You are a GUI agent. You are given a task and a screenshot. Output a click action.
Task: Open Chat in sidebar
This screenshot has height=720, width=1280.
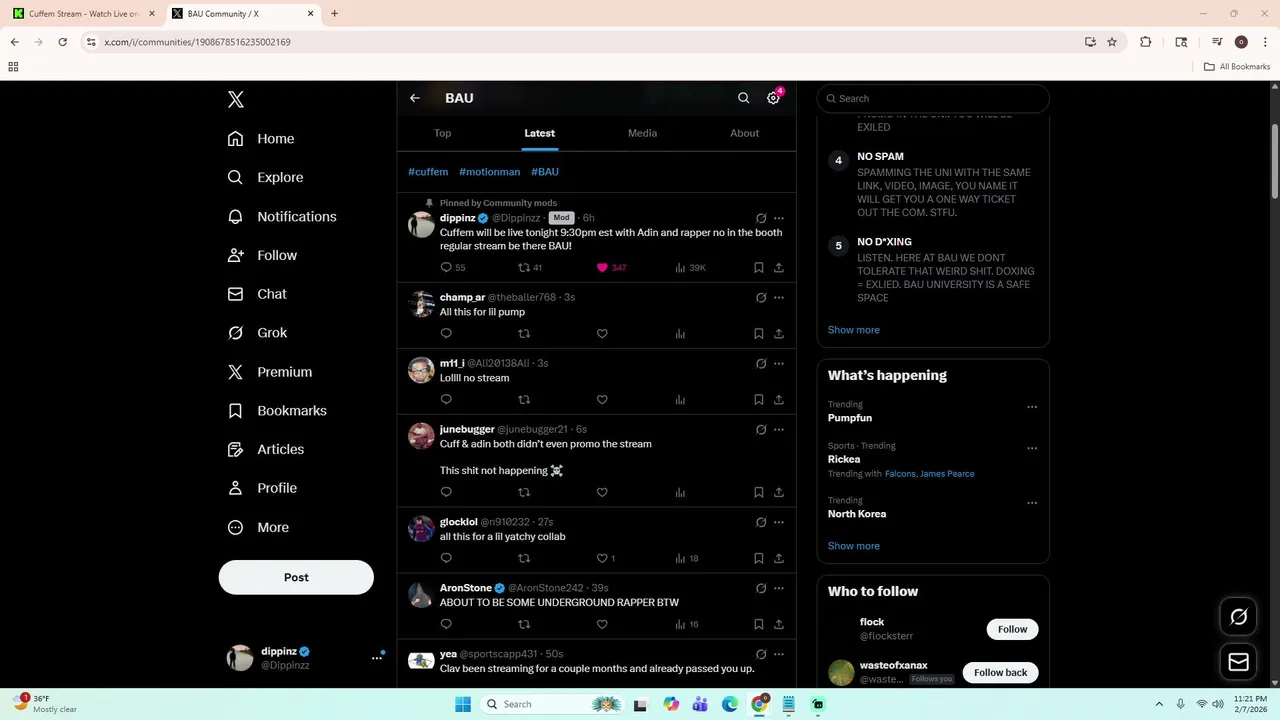pyautogui.click(x=257, y=294)
